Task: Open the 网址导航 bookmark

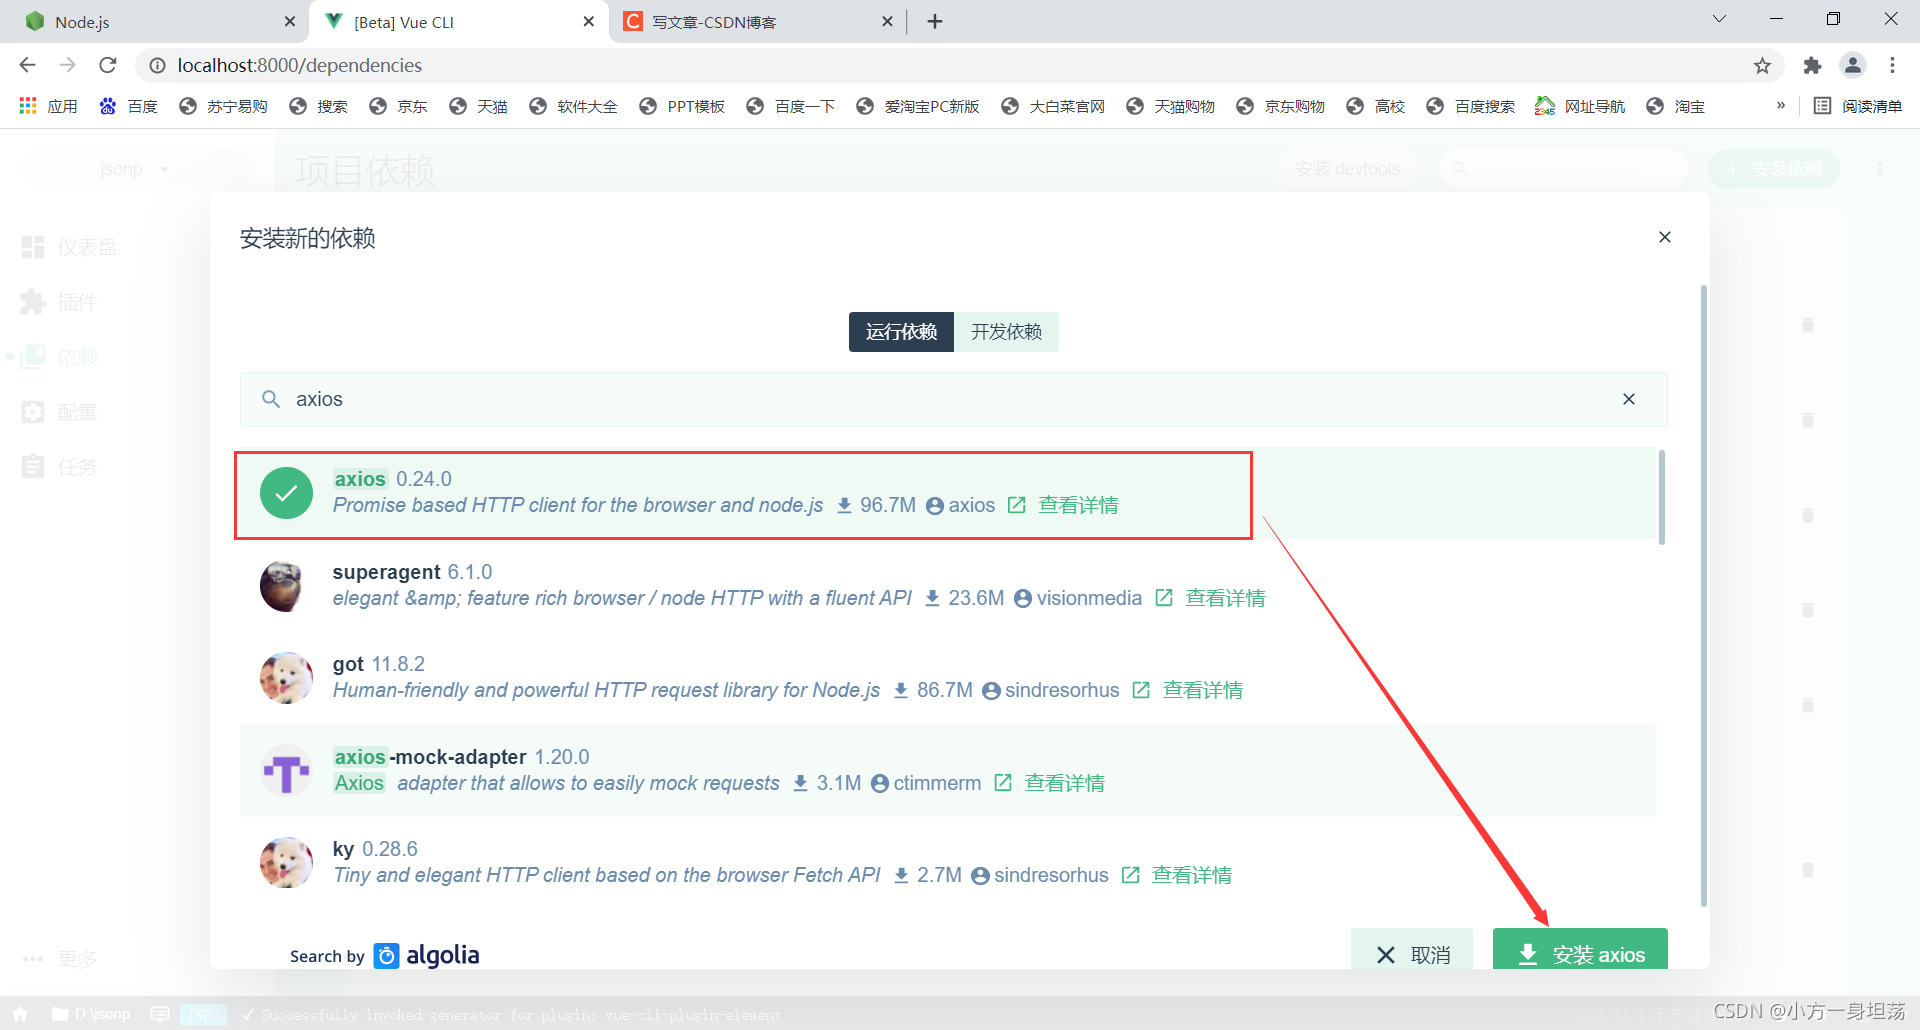Action: tap(1580, 106)
